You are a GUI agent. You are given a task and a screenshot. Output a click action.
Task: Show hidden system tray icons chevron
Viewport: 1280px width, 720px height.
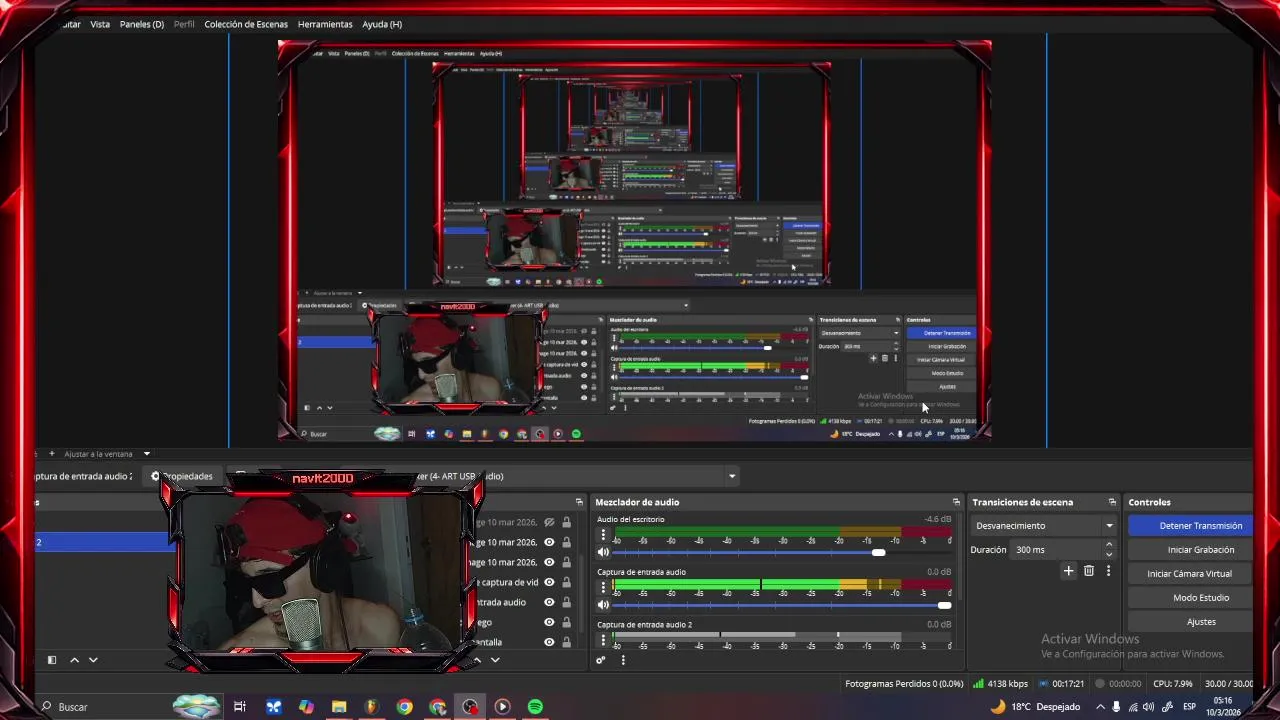click(1101, 707)
